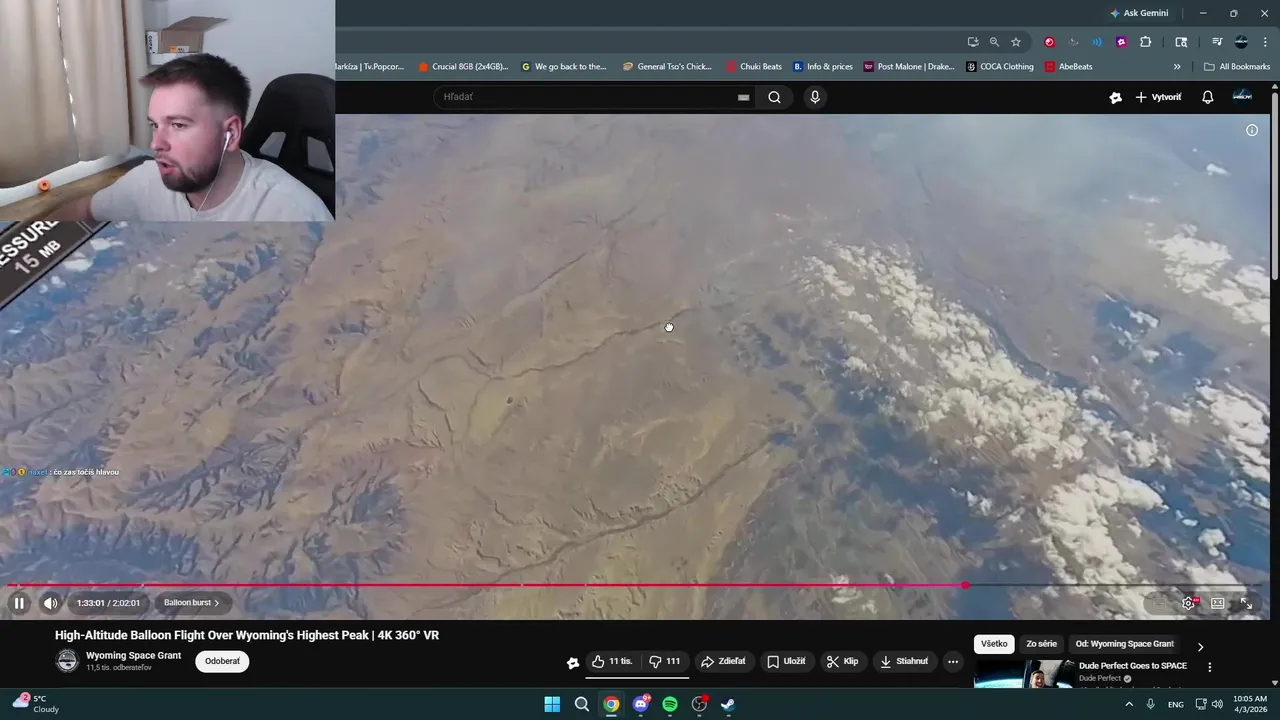Click sparkle icon left of like button
The image size is (1280, 720).
click(573, 662)
